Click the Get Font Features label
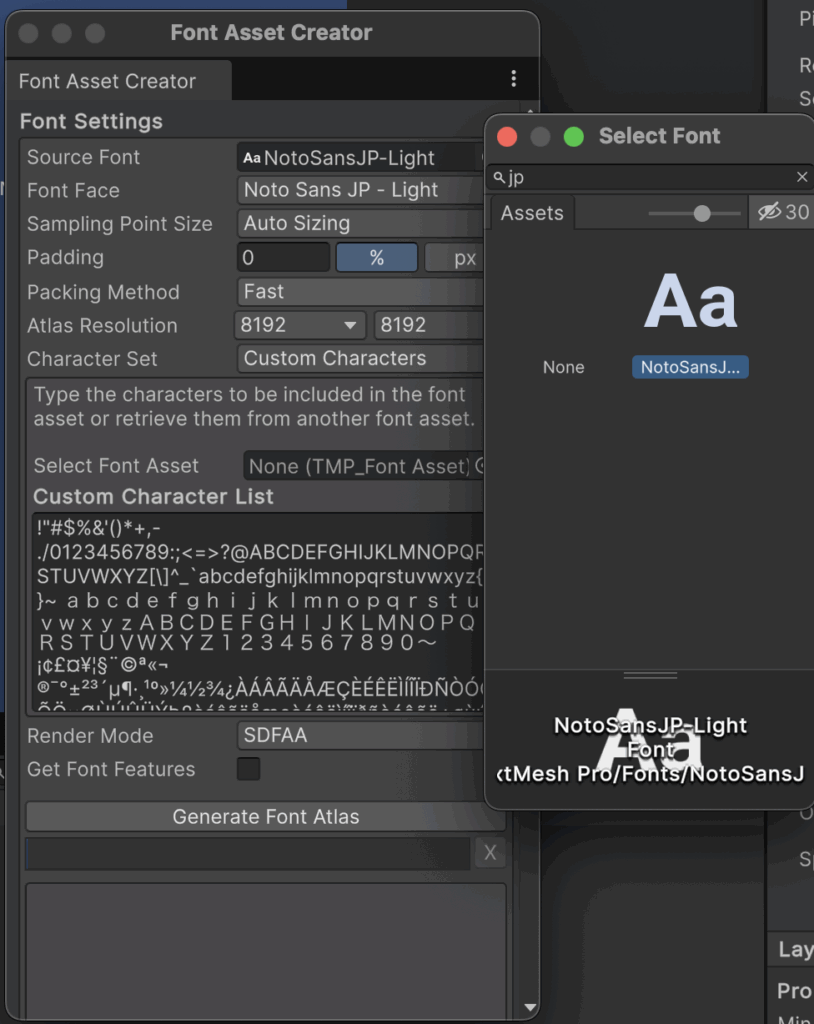The image size is (814, 1024). (111, 769)
